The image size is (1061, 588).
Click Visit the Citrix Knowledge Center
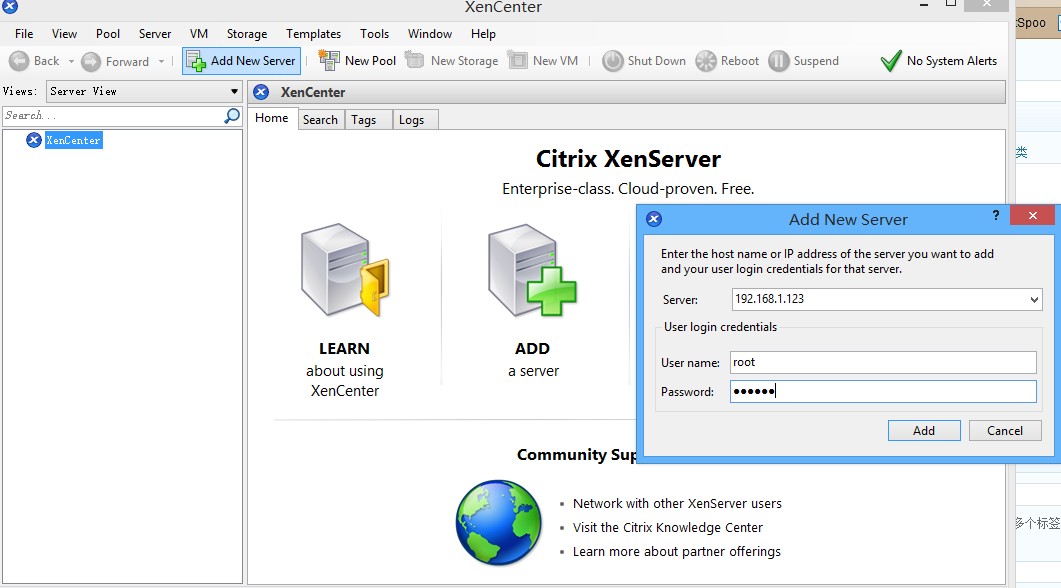pyautogui.click(x=668, y=528)
